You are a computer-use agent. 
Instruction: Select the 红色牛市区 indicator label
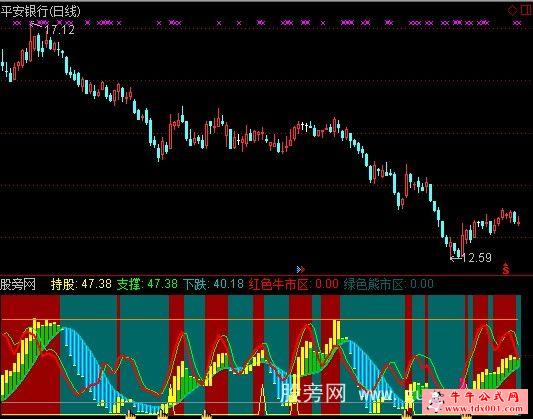(278, 284)
